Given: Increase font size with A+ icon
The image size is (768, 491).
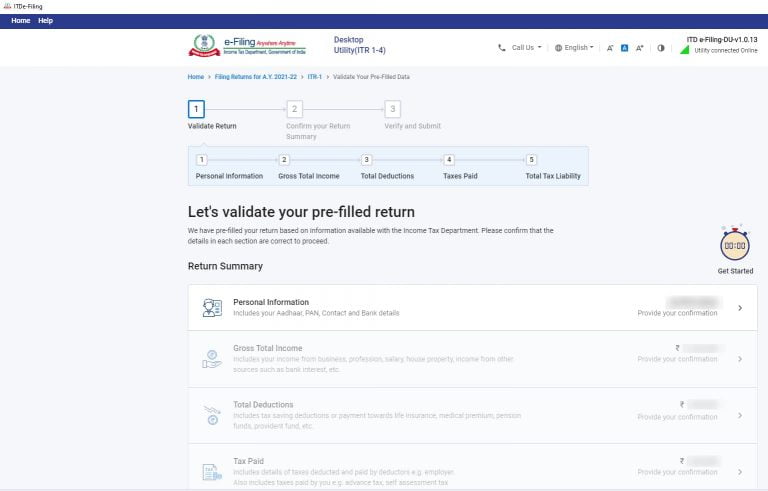Looking at the screenshot, I should 639,47.
